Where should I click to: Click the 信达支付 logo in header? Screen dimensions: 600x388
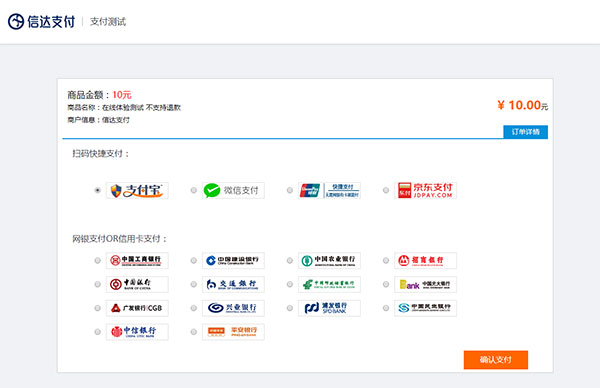coord(41,22)
